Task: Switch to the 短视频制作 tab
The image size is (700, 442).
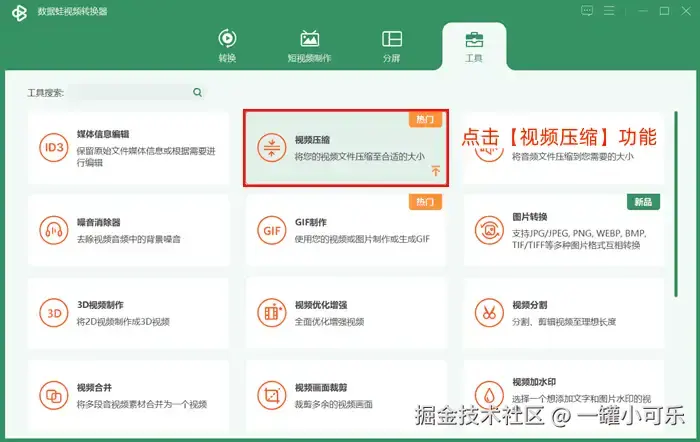Action: 309,46
